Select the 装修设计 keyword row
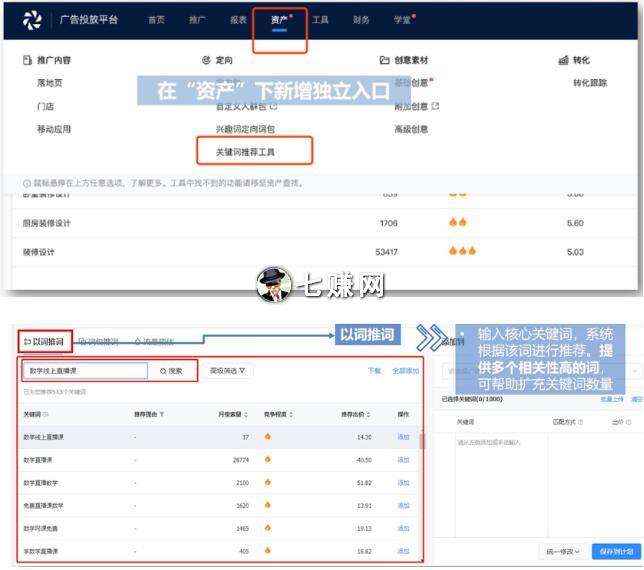 click(x=324, y=252)
